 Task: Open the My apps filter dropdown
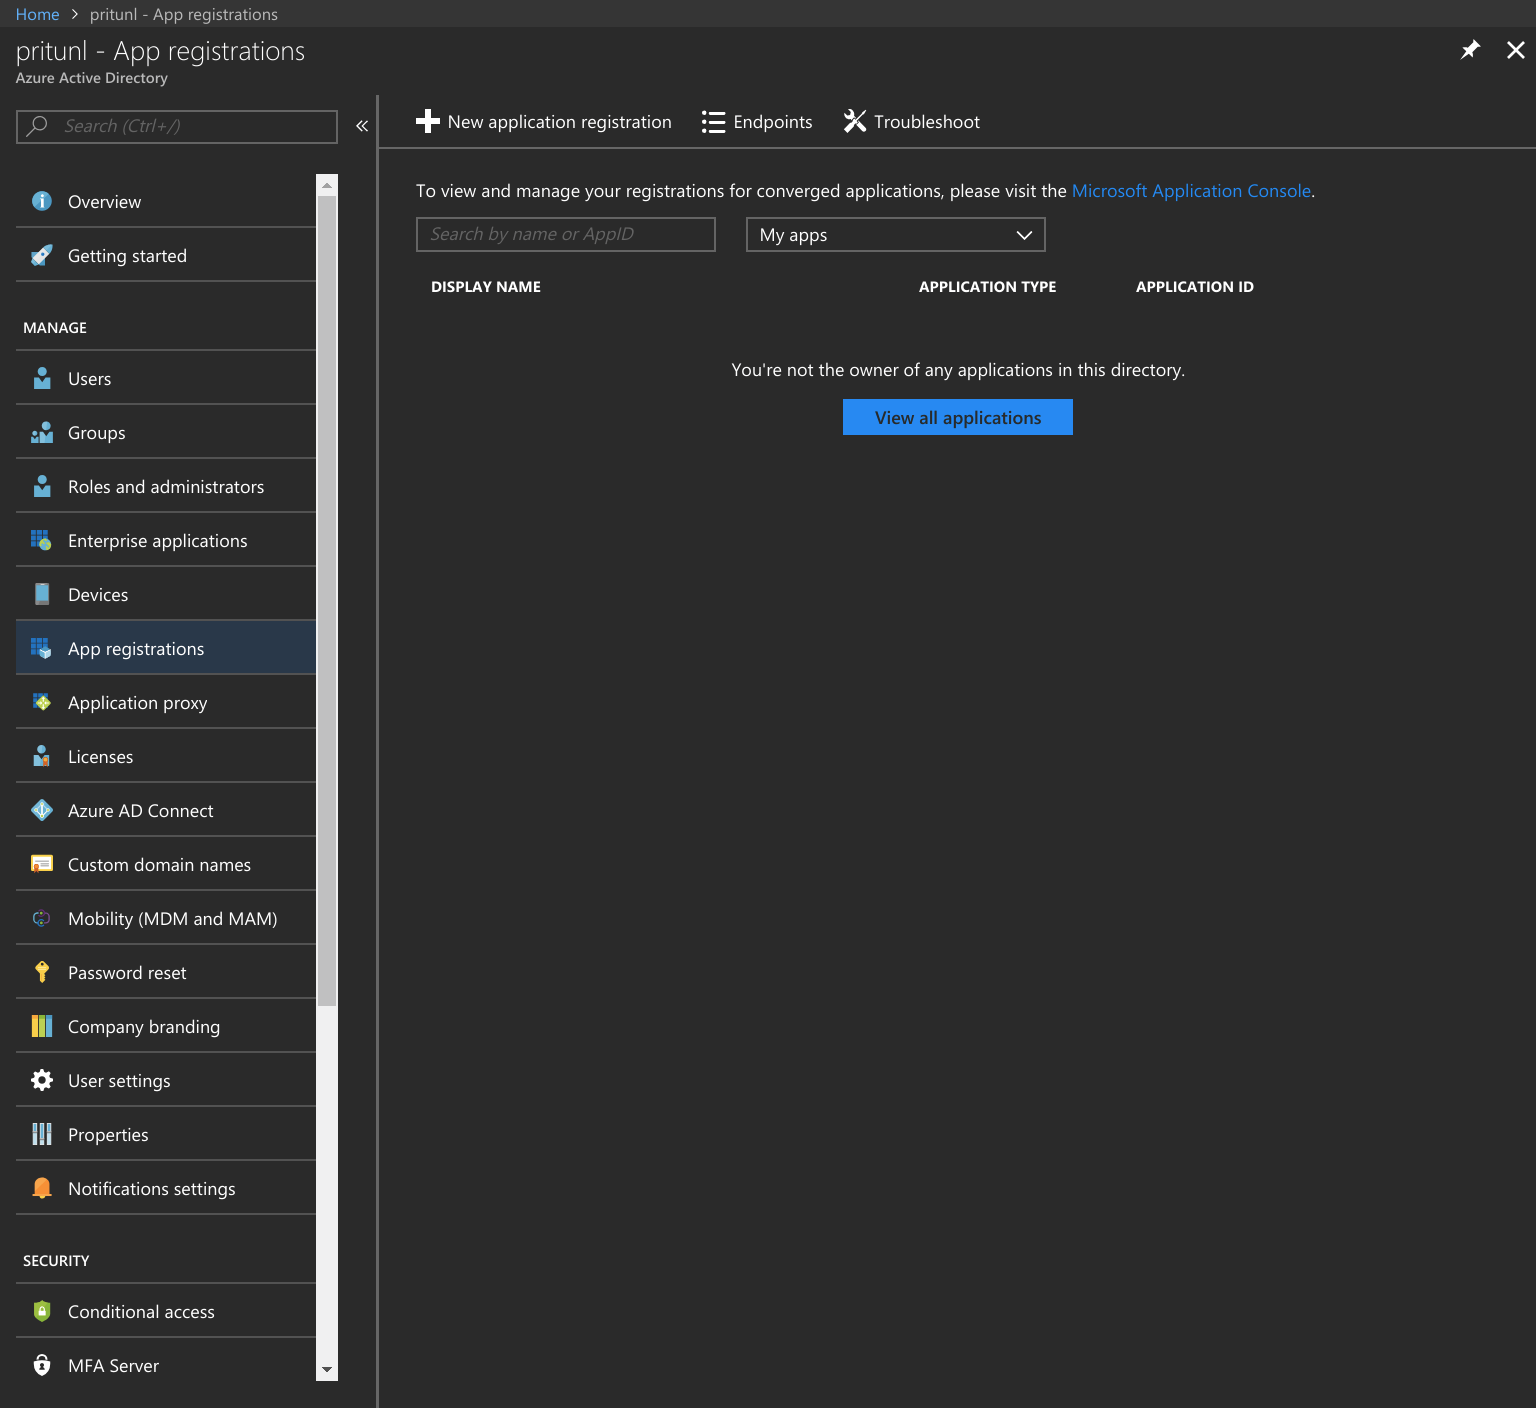[895, 235]
